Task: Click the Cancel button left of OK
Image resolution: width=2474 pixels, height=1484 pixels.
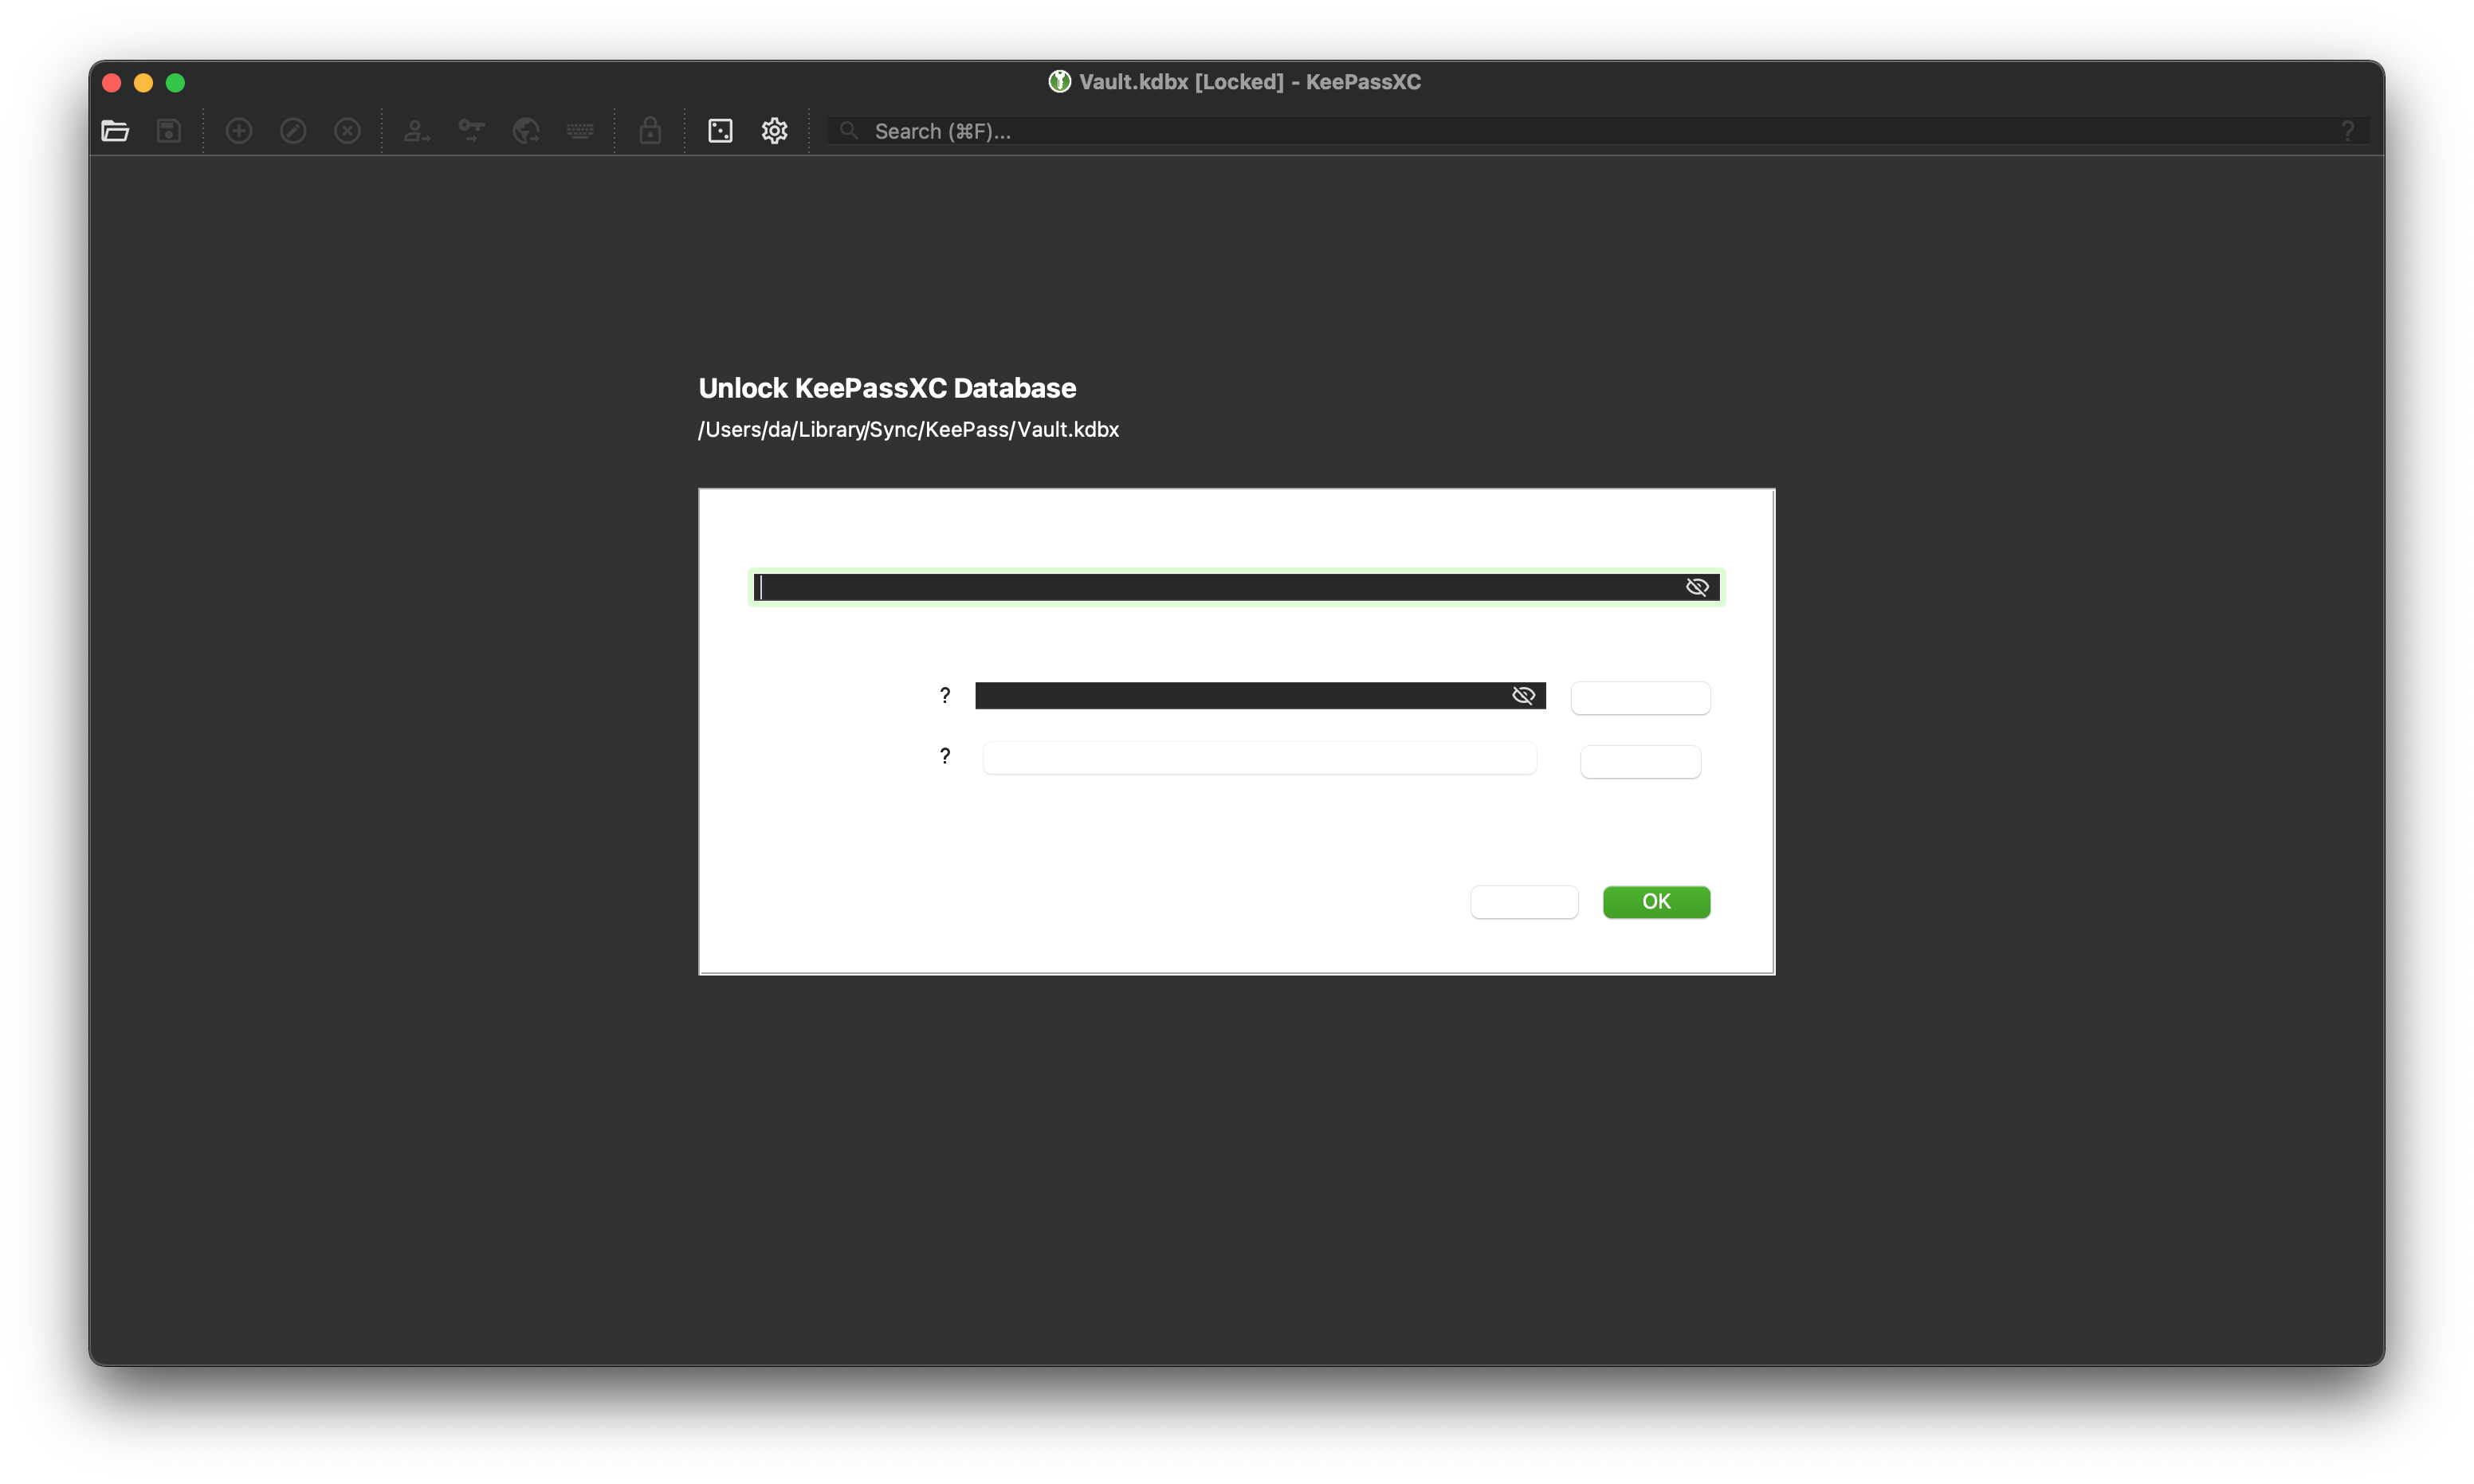Action: tap(1524, 901)
